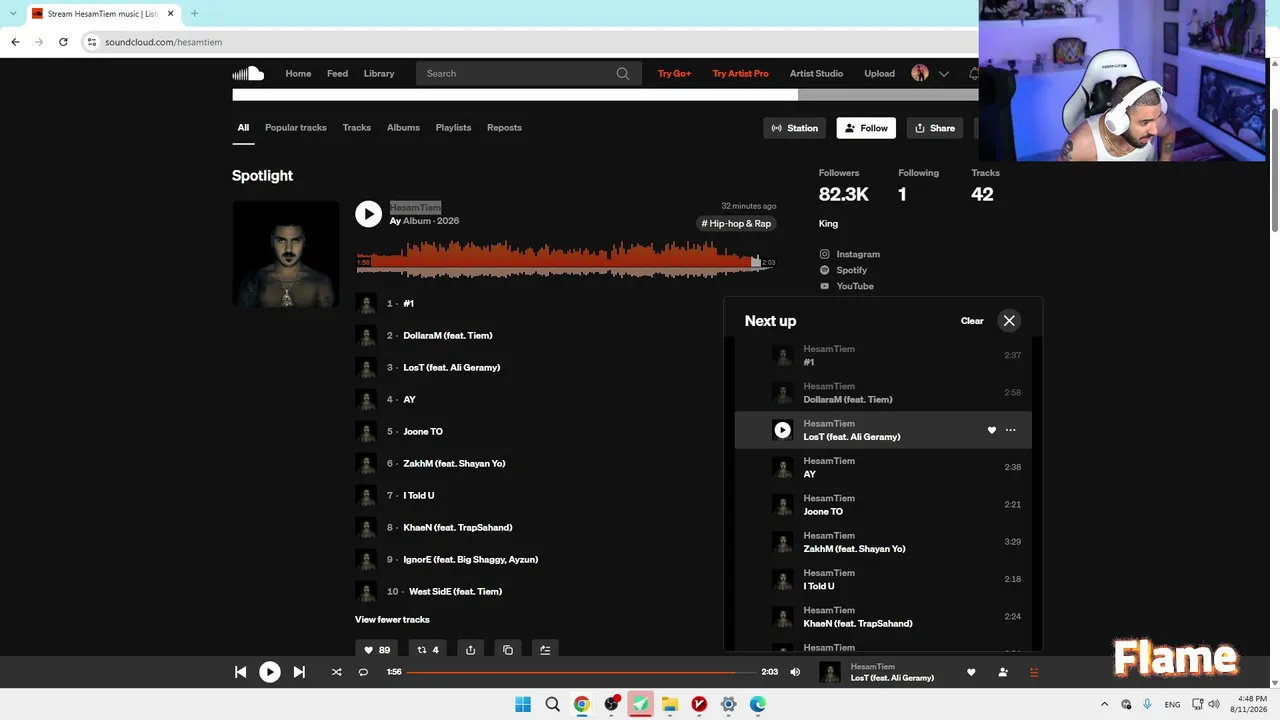Screen dimensions: 1280x720
Task: Open the Windows Start menu
Action: (x=523, y=704)
